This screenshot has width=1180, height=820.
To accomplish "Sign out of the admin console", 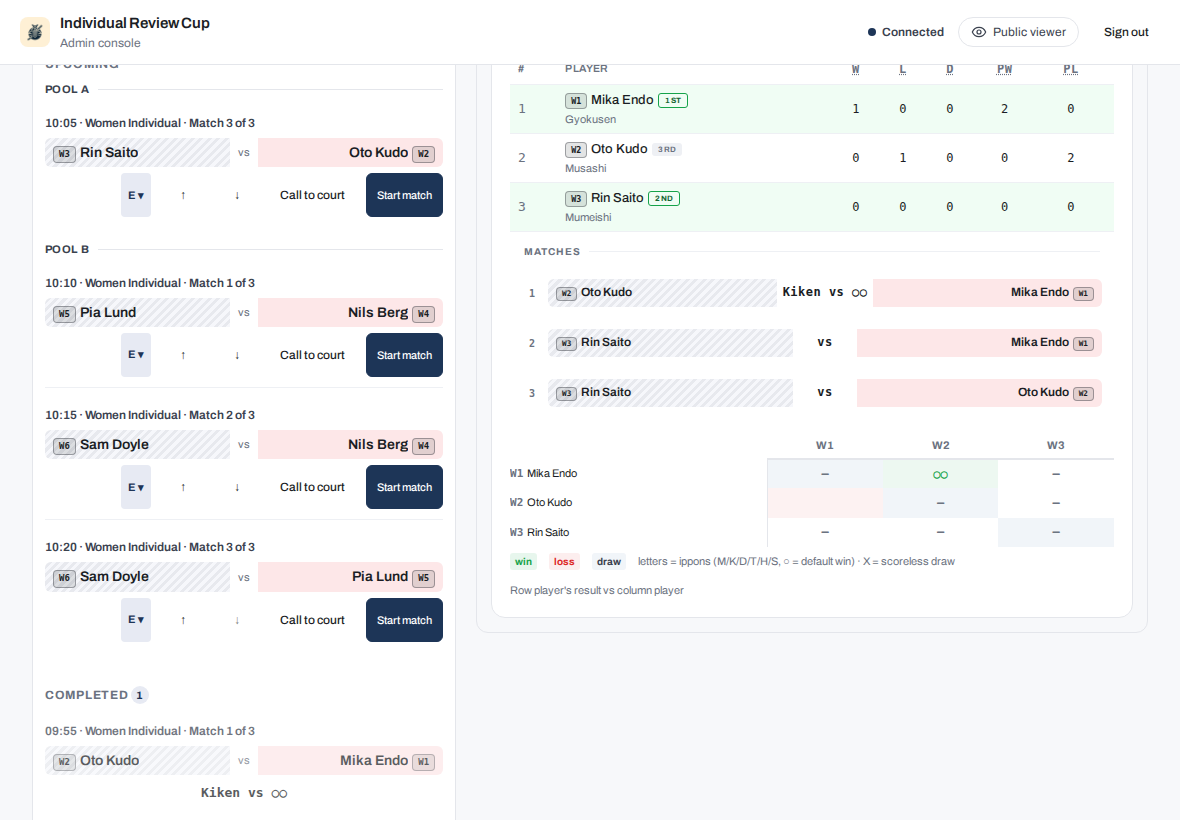I will click(1126, 32).
